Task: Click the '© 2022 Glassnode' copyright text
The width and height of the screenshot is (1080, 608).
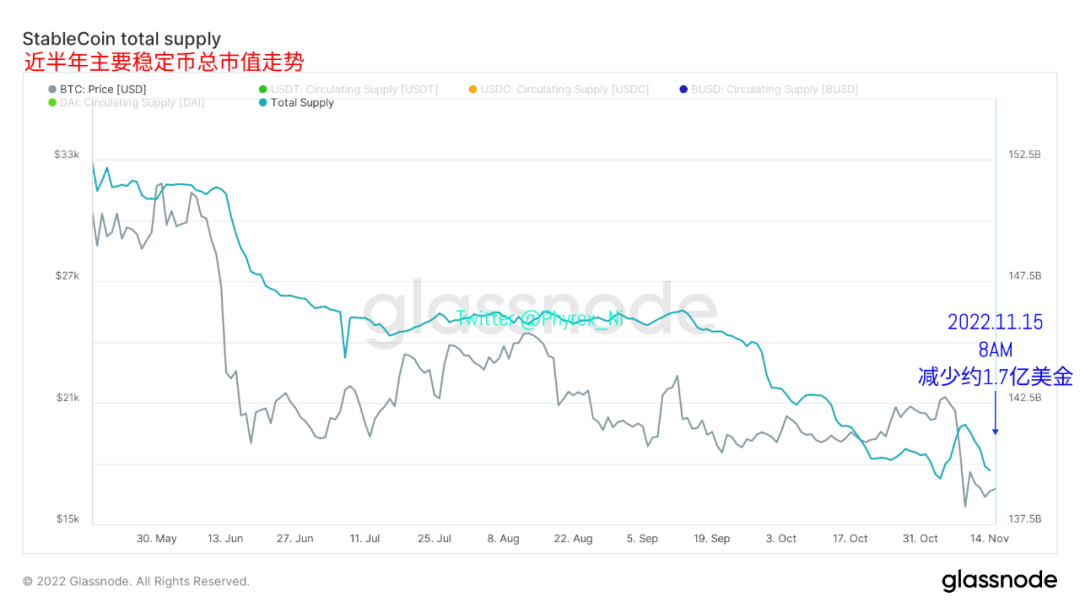Action: click(136, 581)
